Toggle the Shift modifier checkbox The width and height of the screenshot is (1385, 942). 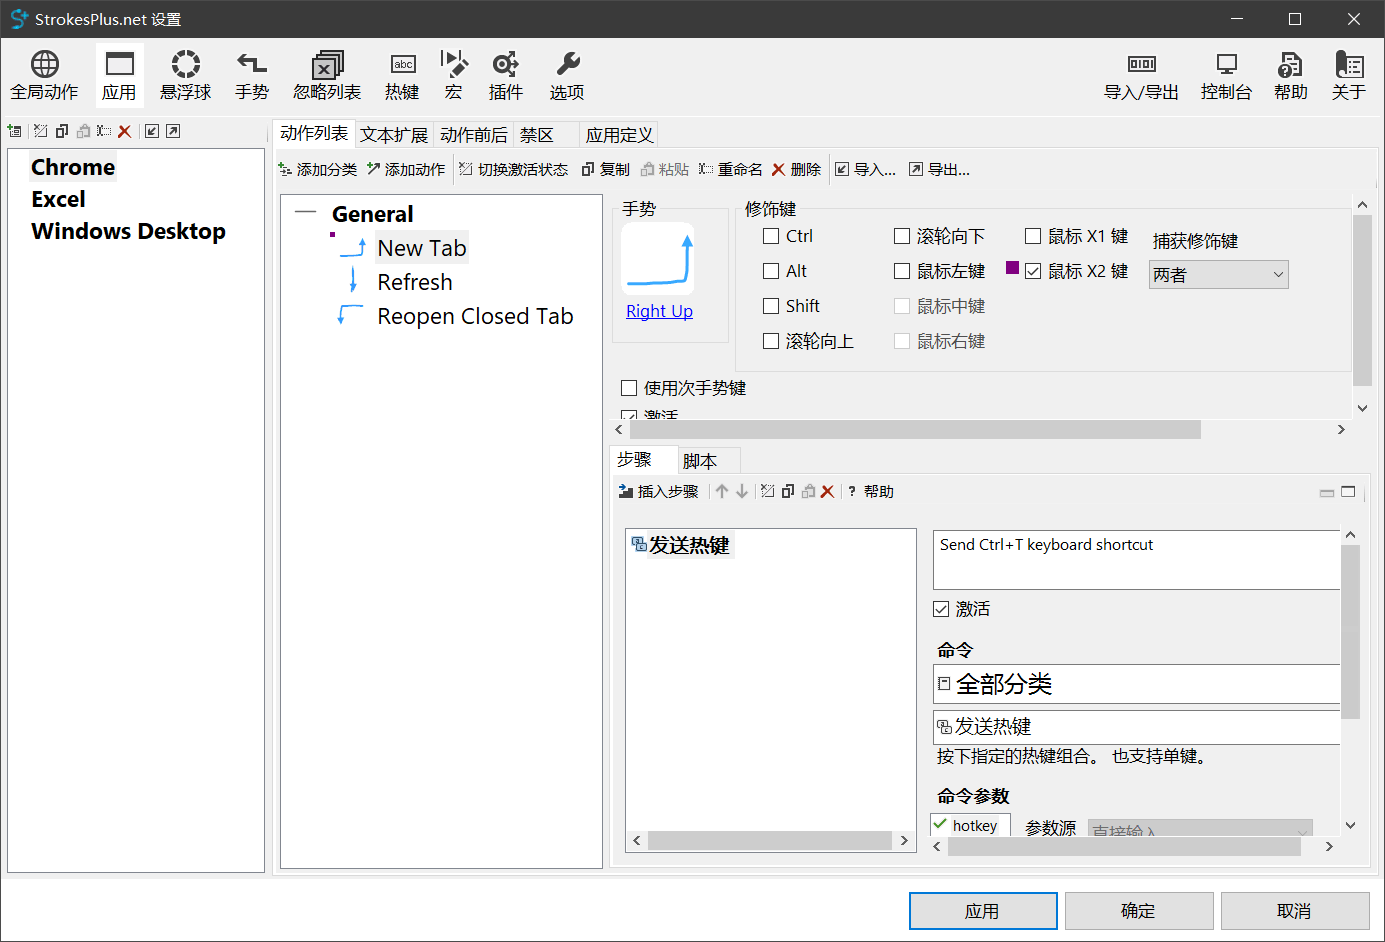click(x=771, y=306)
